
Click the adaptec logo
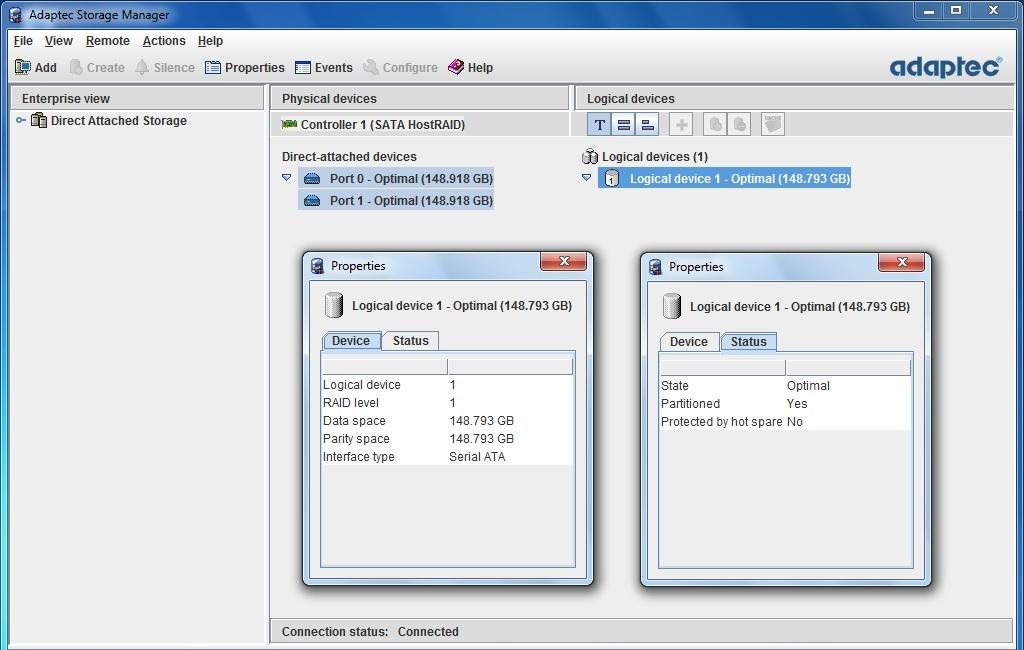point(945,67)
